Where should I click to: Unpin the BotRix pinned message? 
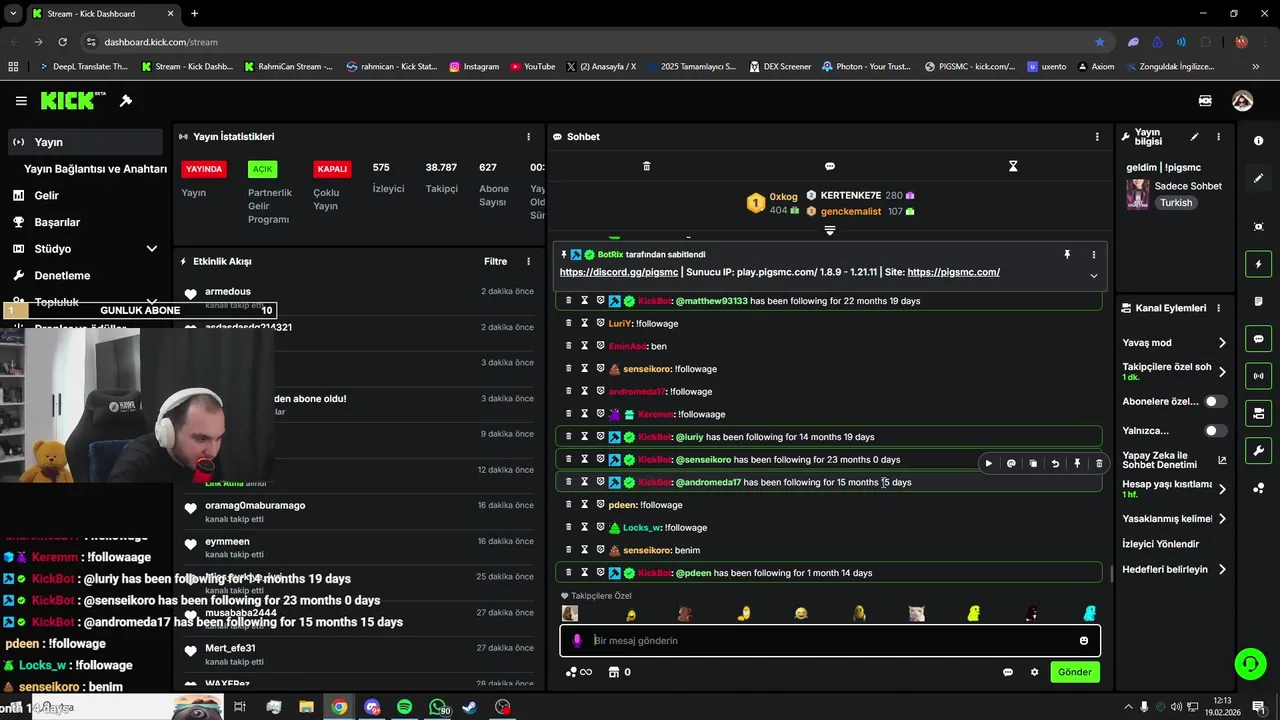[x=1067, y=255]
